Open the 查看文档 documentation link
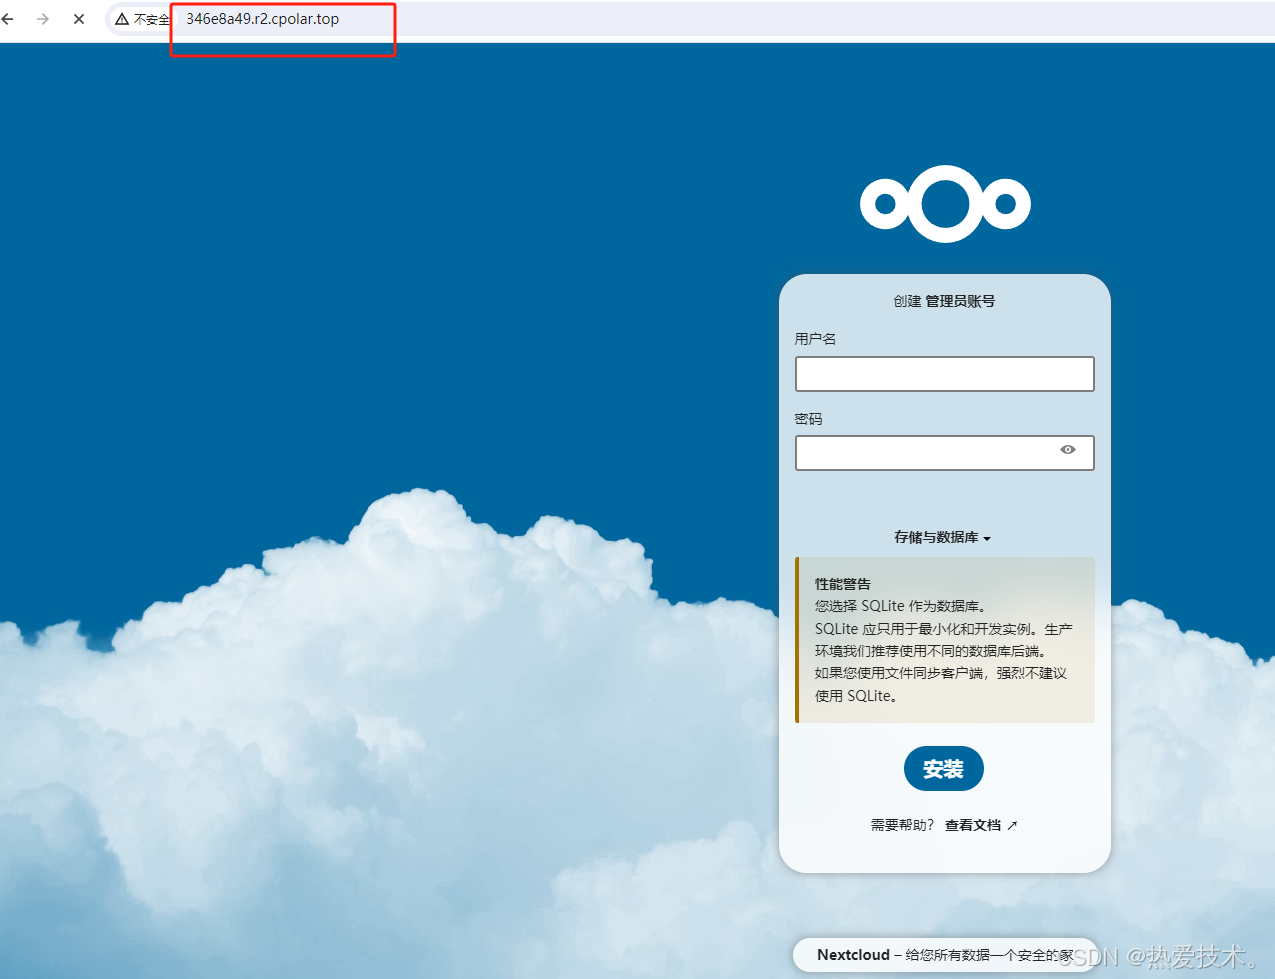Viewport: 1275px width, 979px height. tap(981, 825)
